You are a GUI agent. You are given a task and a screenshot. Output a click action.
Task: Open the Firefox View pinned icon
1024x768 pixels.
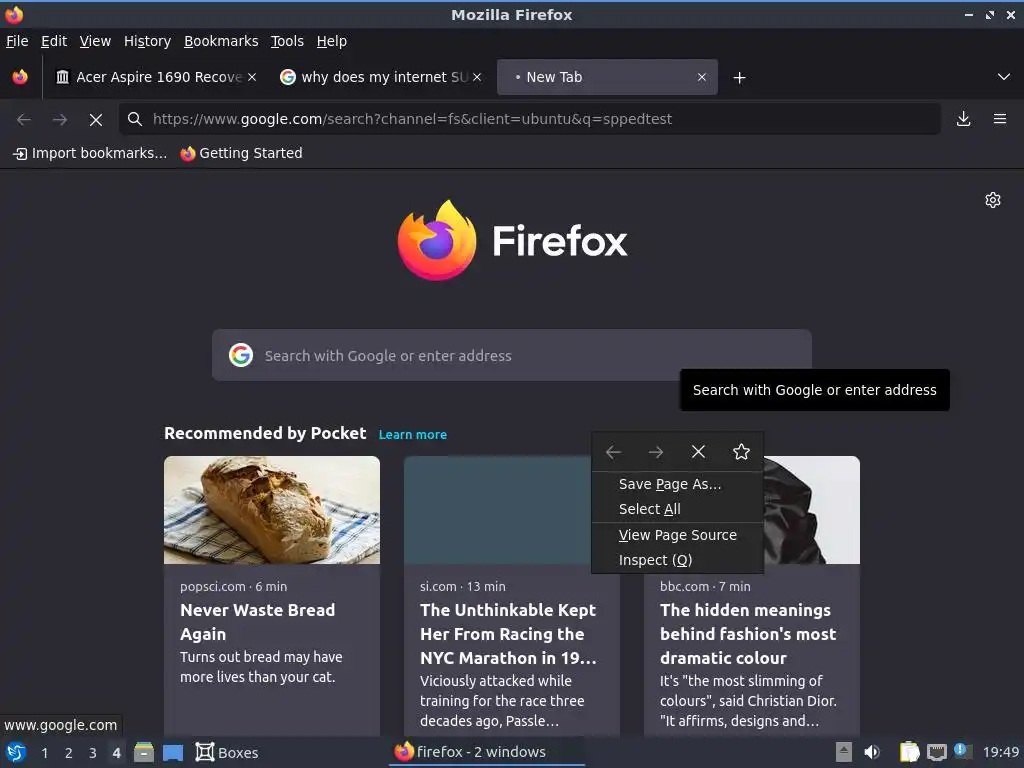20,77
